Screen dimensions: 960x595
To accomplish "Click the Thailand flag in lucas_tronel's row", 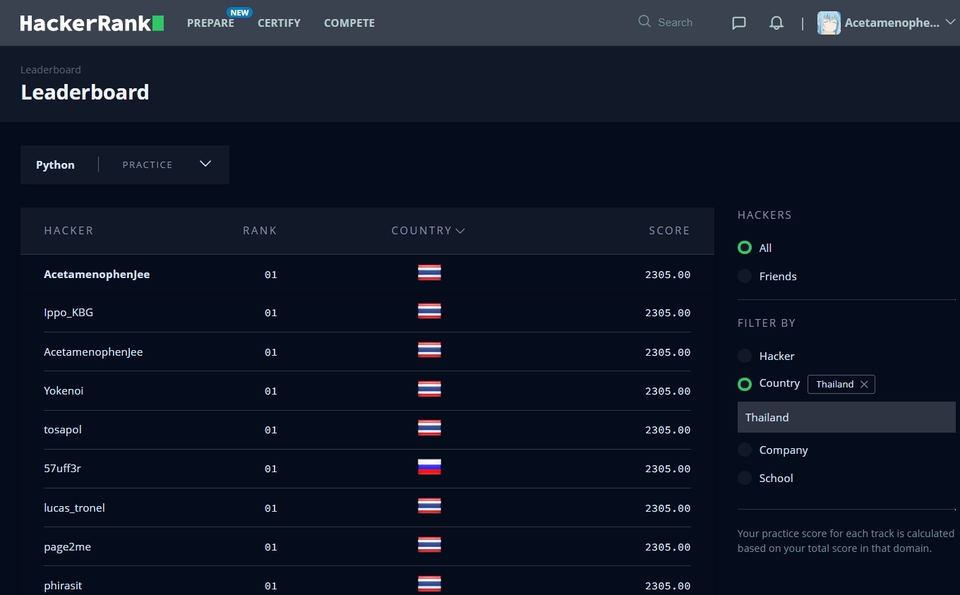I will (x=429, y=506).
